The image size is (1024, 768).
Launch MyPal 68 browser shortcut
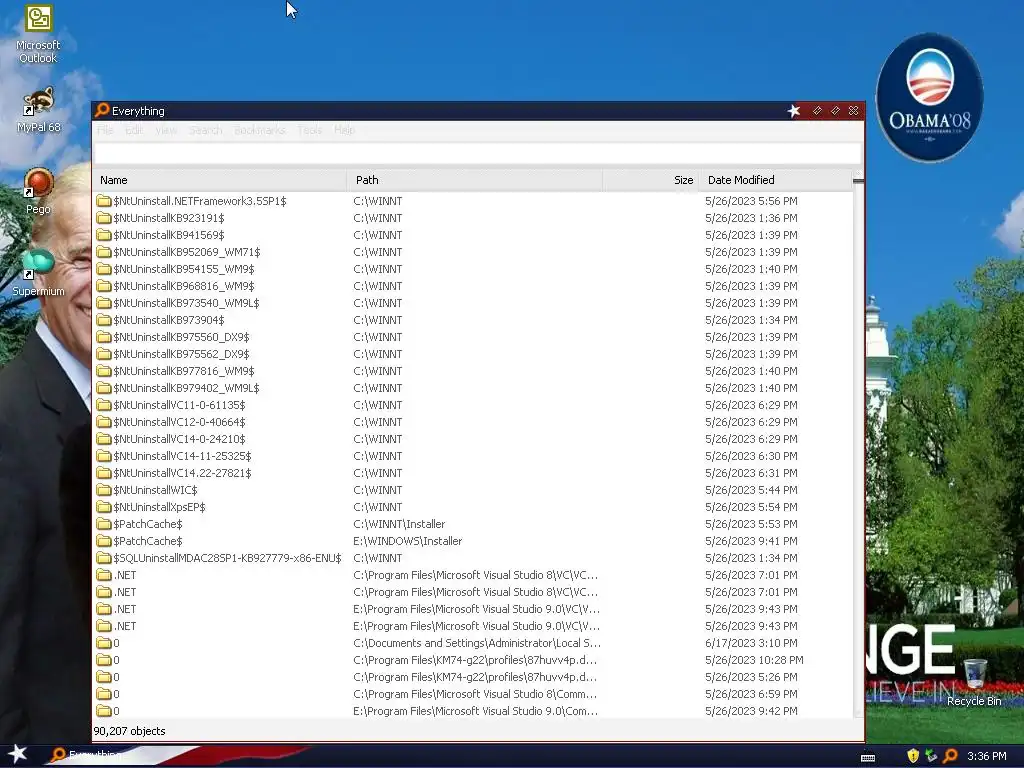tap(38, 110)
